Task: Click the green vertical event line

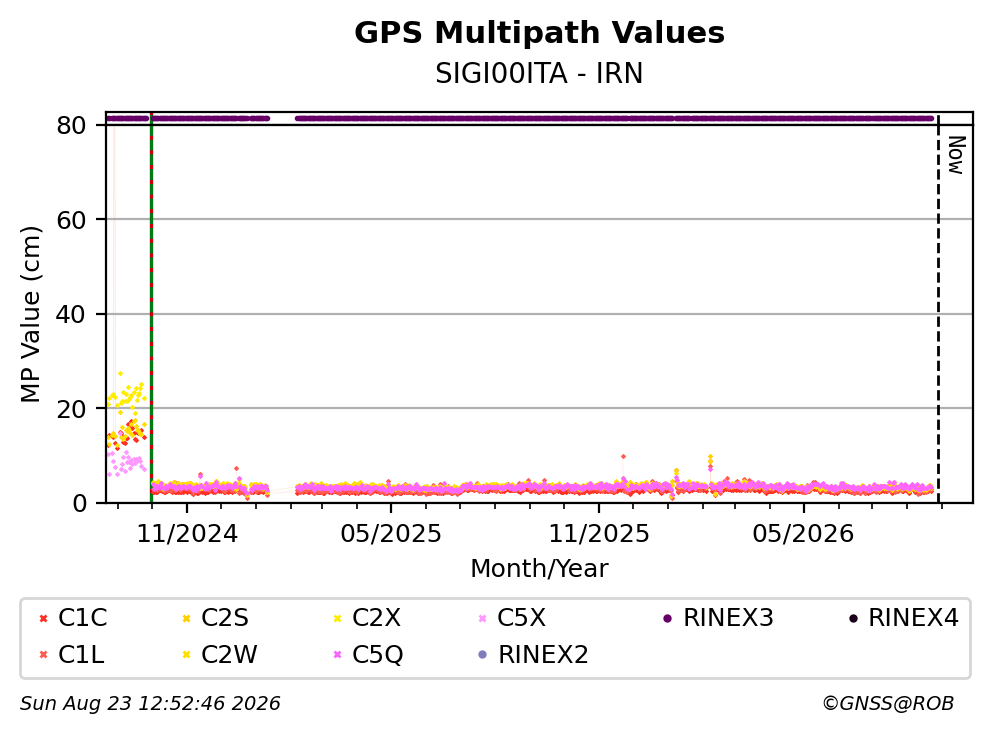Action: [x=151, y=308]
